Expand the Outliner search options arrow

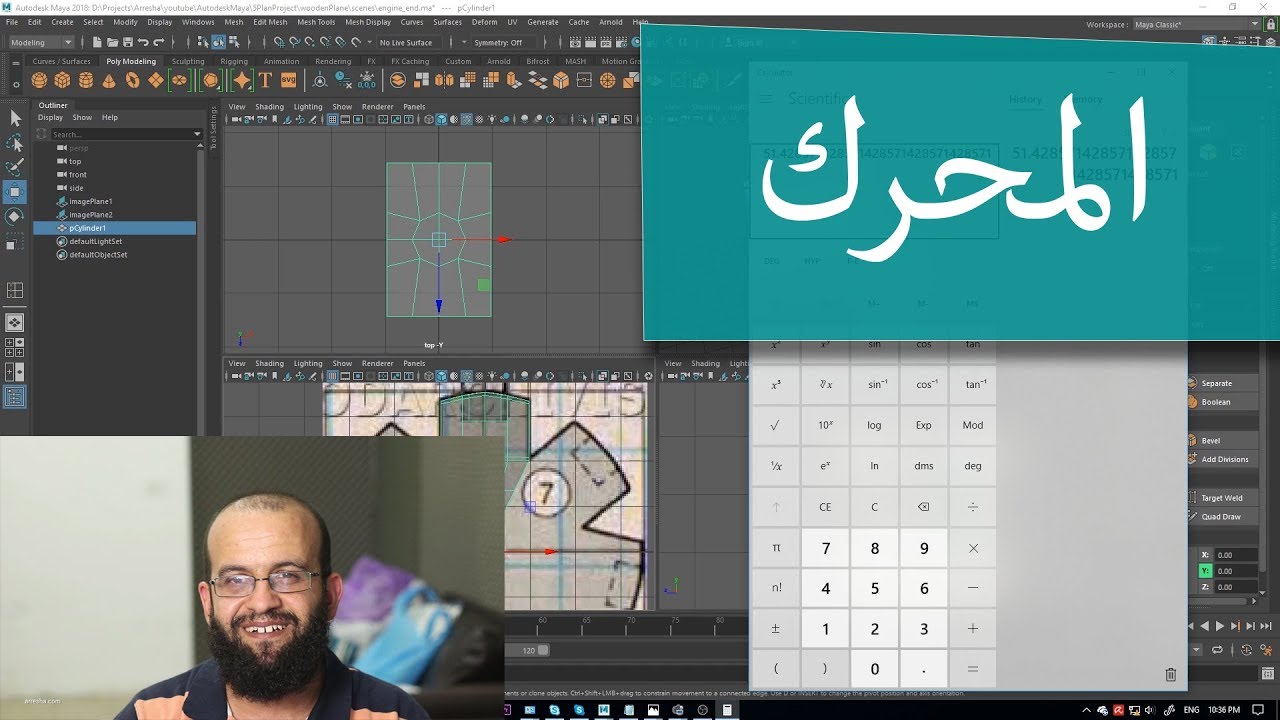pyautogui.click(x=197, y=134)
